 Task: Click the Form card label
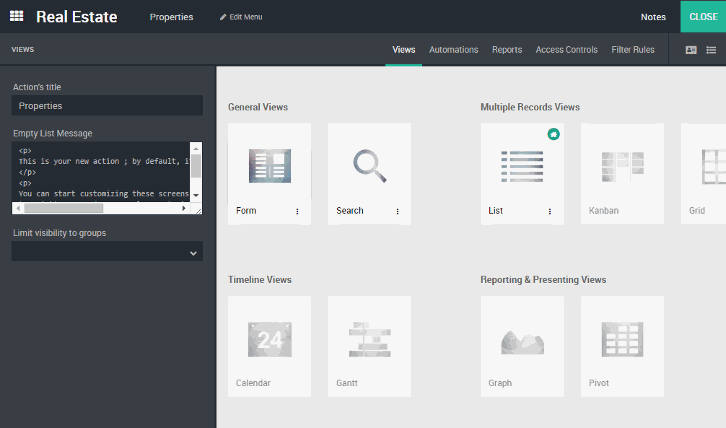246,211
